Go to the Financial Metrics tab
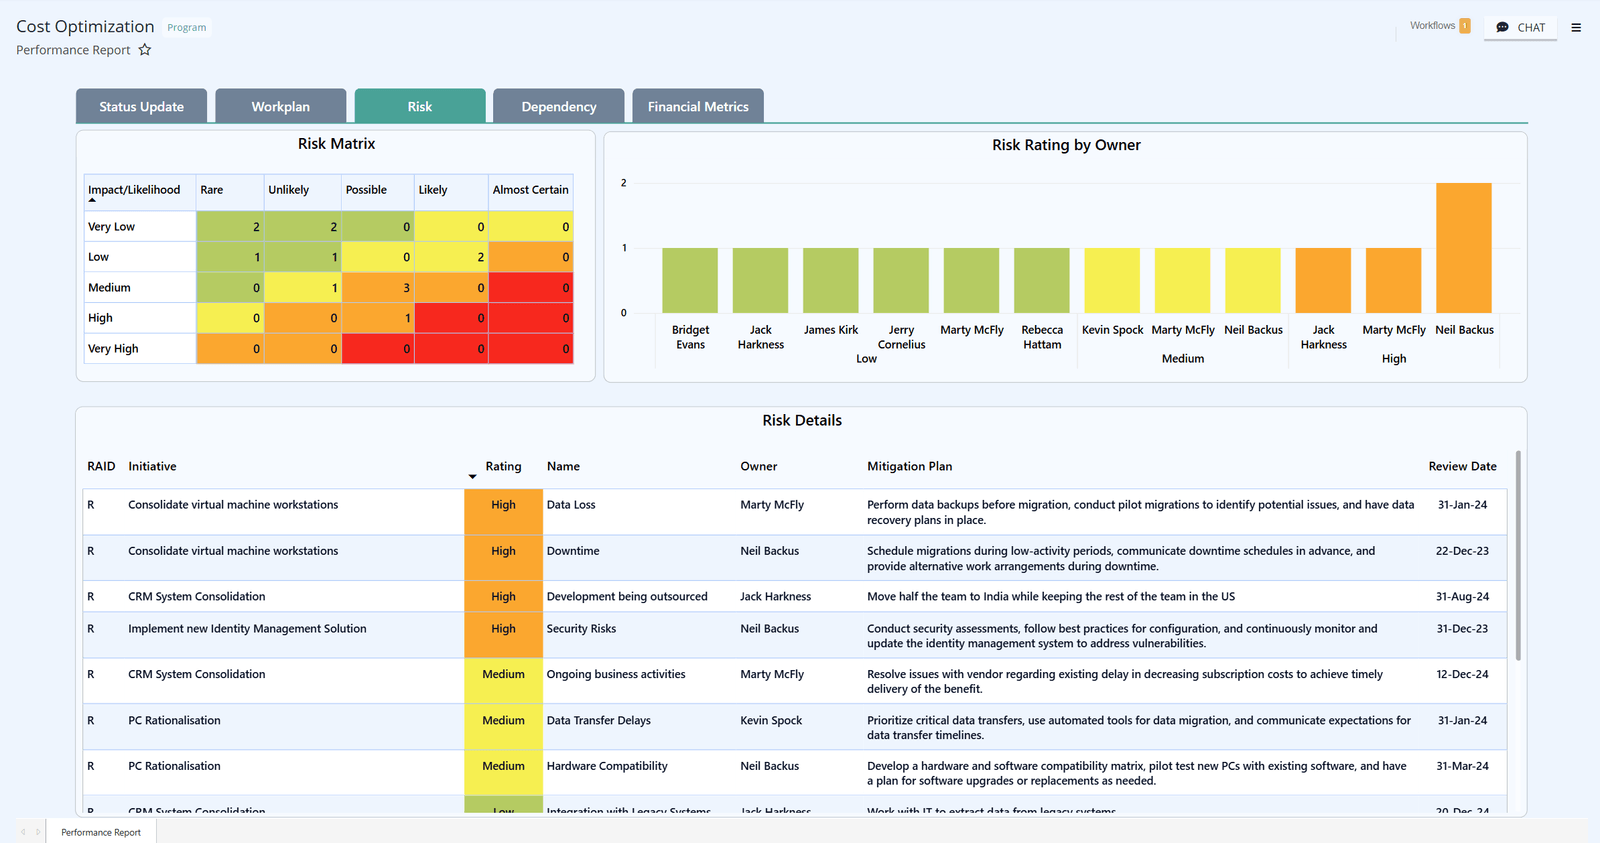This screenshot has width=1600, height=843. [698, 107]
